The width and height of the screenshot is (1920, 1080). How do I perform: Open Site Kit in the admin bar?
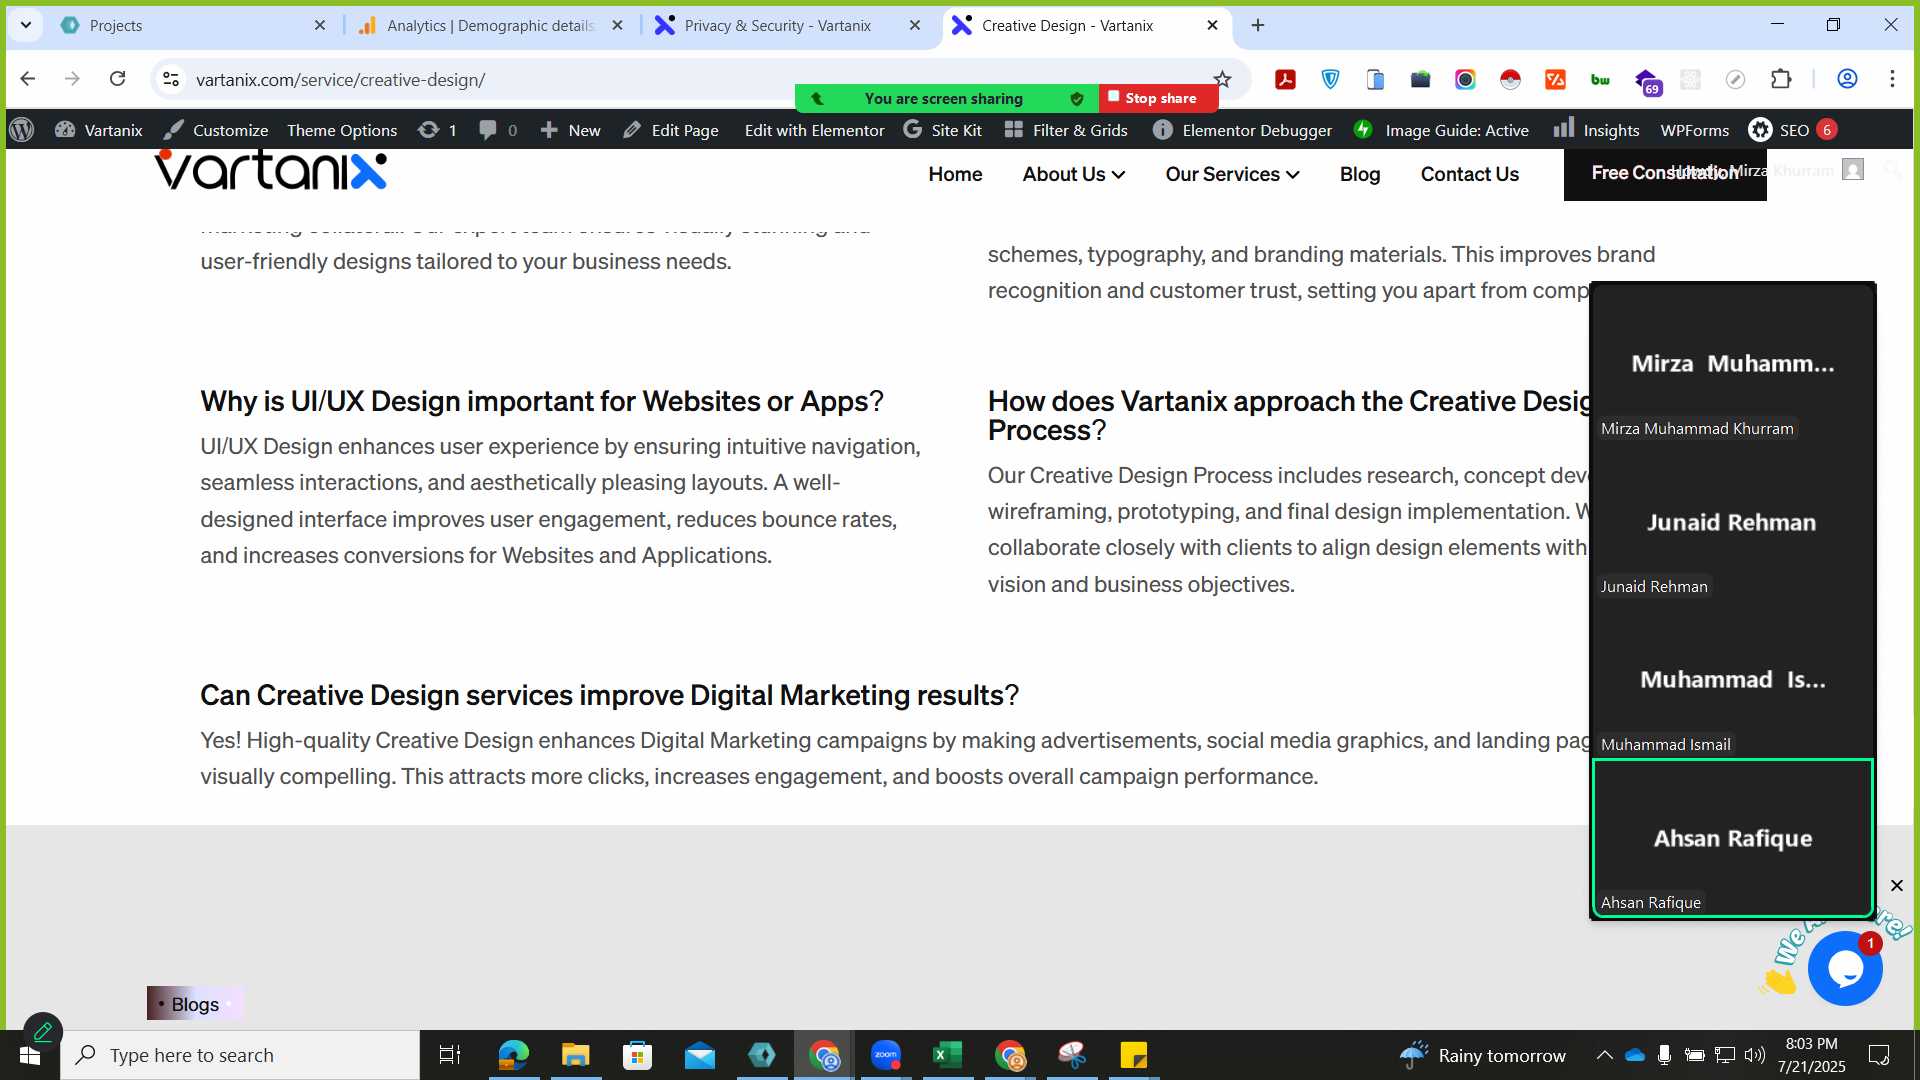tap(942, 130)
